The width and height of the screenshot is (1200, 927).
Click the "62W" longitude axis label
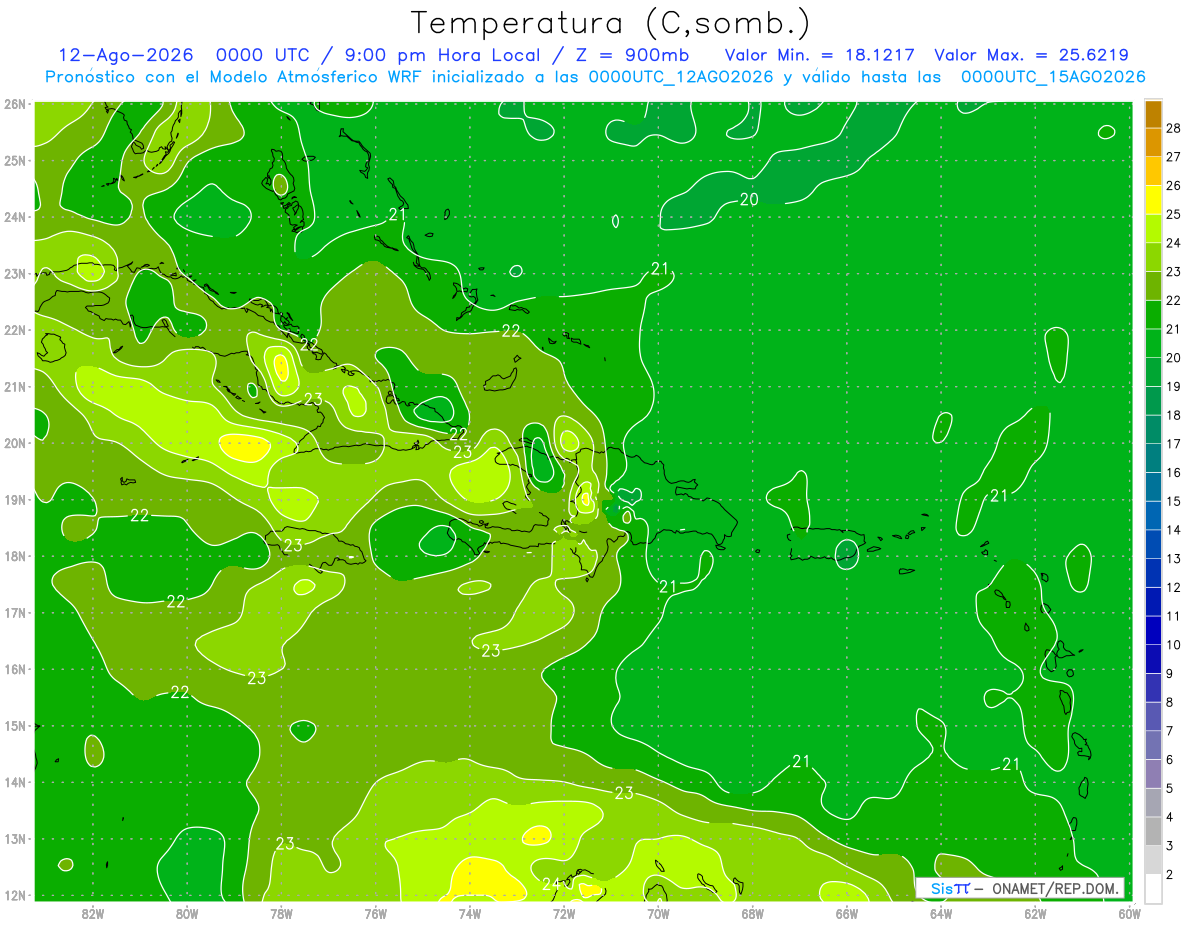[x=1035, y=912]
